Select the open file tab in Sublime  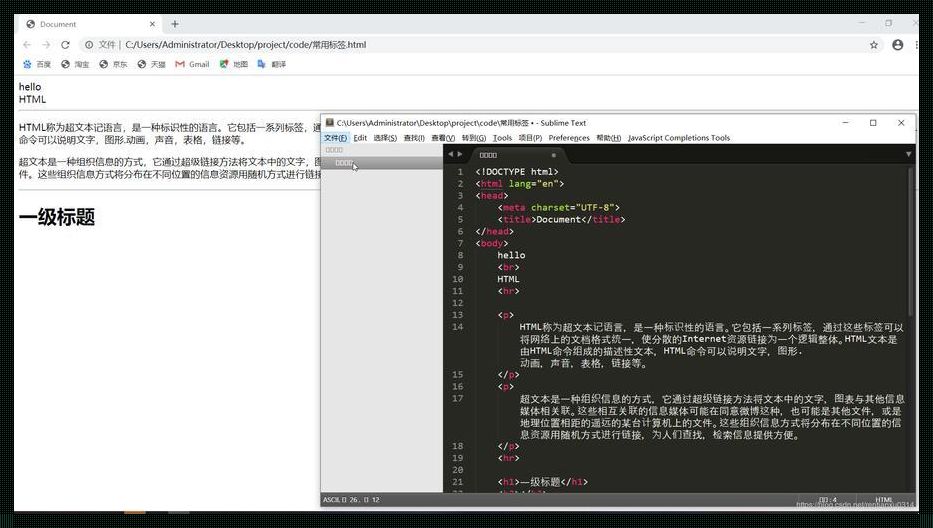click(x=518, y=155)
